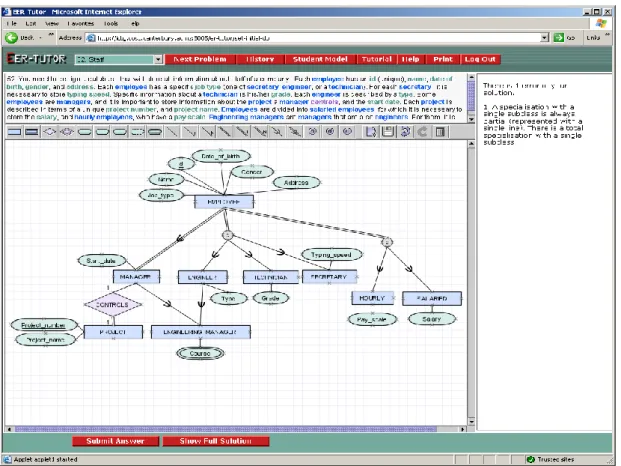Image resolution: width=621 pixels, height=466 pixels.
Task: Open the Edit menu
Action: point(30,24)
